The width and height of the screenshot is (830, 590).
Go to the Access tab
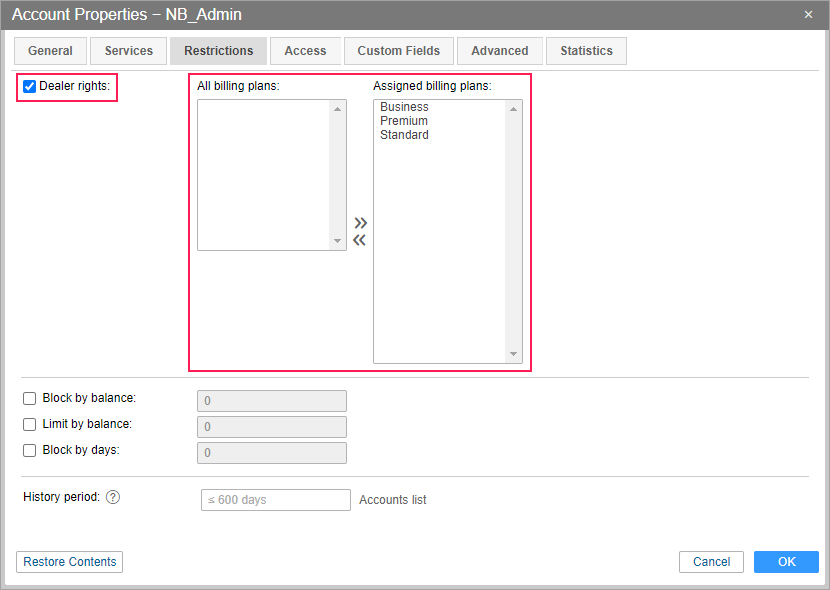point(305,51)
